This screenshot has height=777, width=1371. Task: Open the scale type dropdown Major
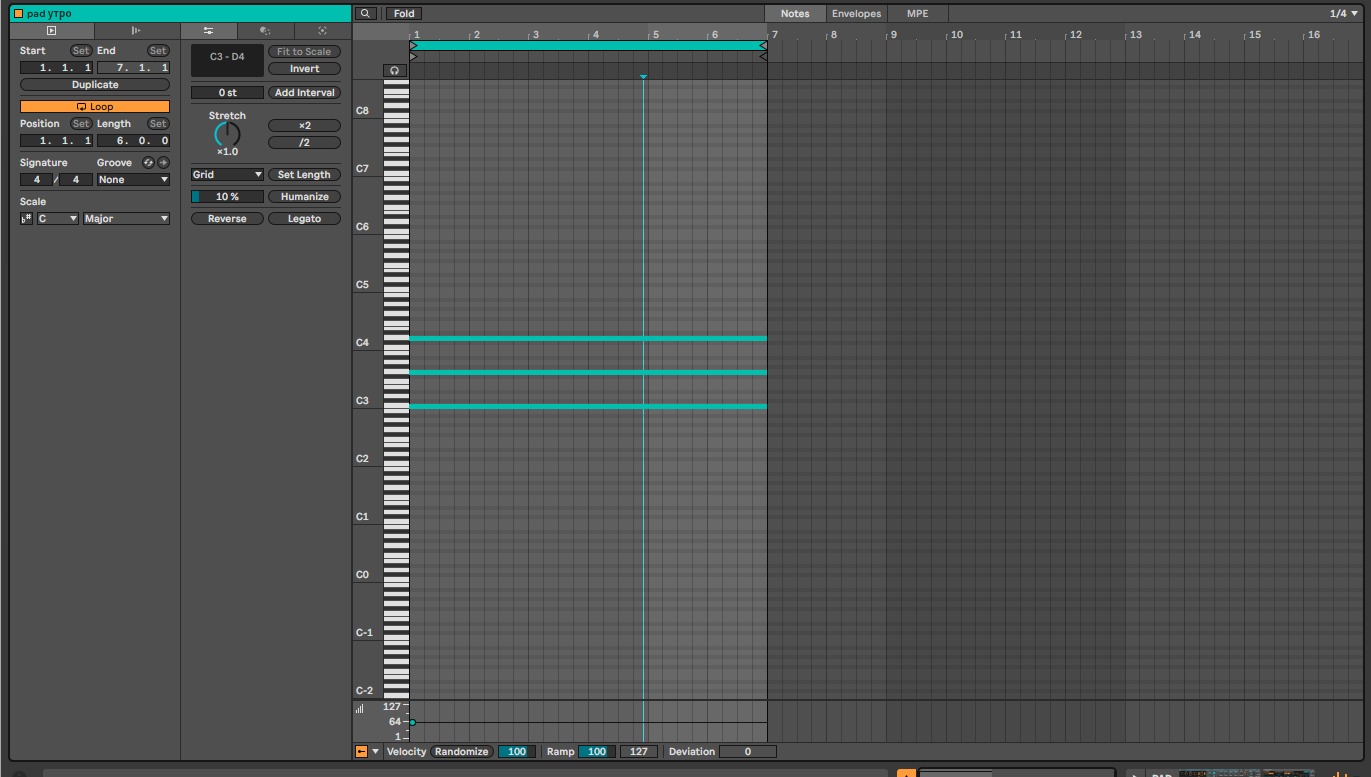coord(126,219)
